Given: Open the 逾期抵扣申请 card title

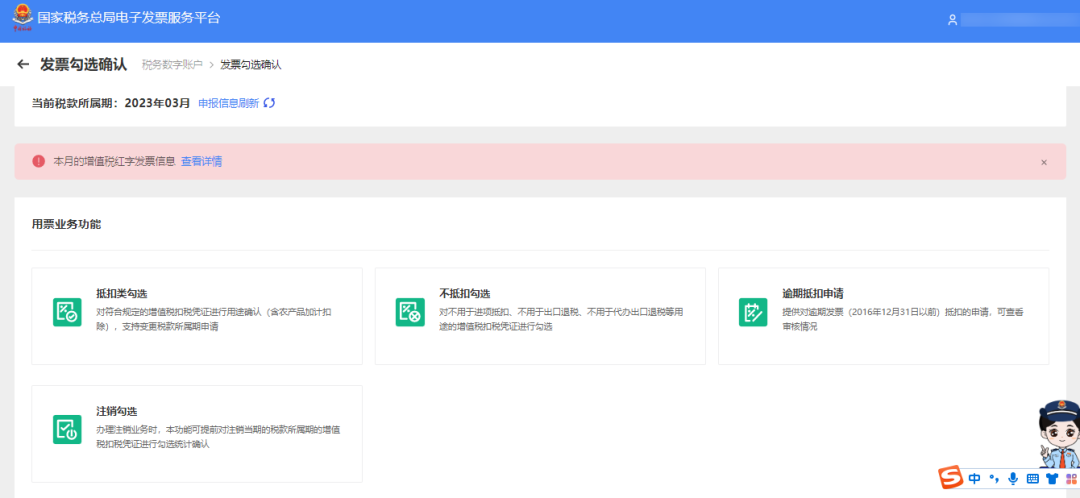Looking at the screenshot, I should click(x=813, y=293).
